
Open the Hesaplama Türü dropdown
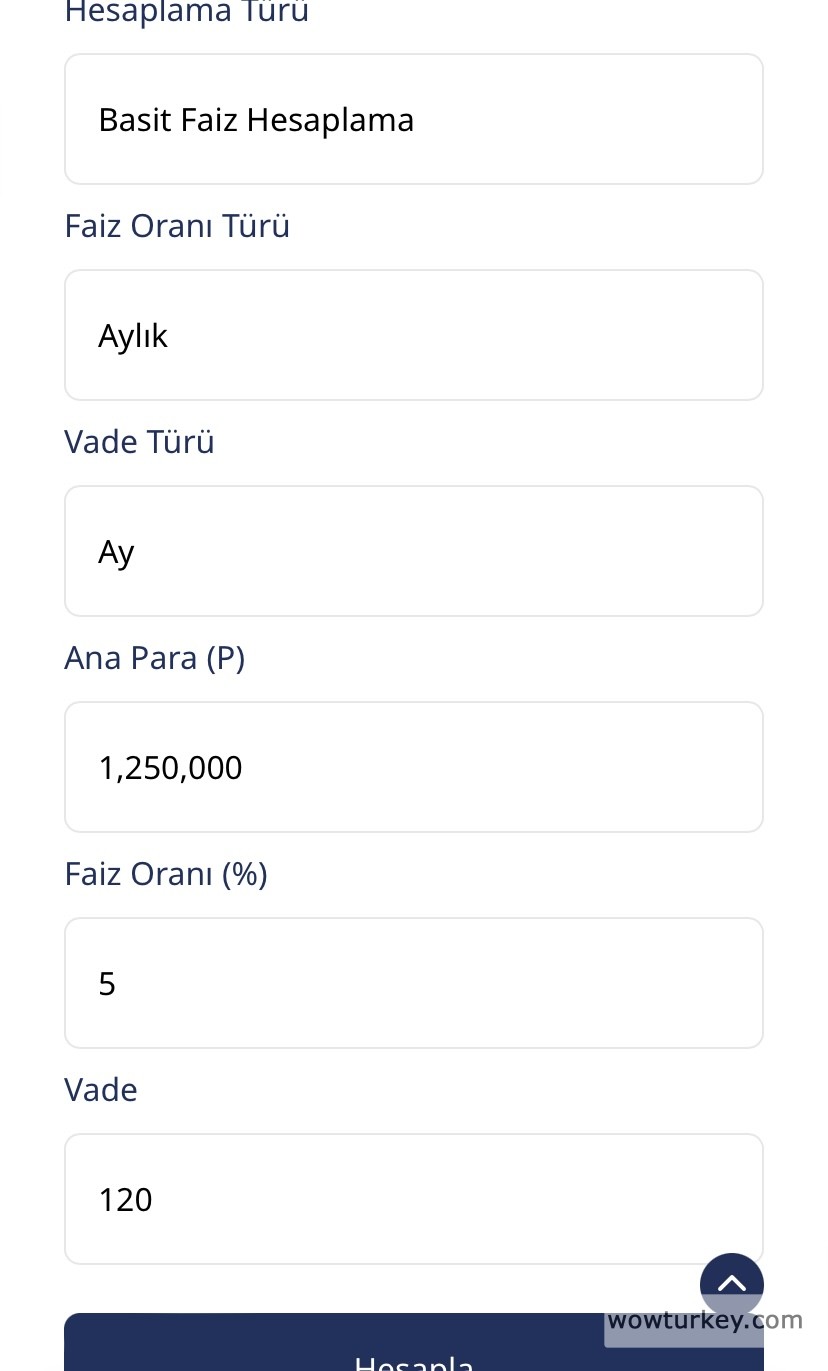413,120
